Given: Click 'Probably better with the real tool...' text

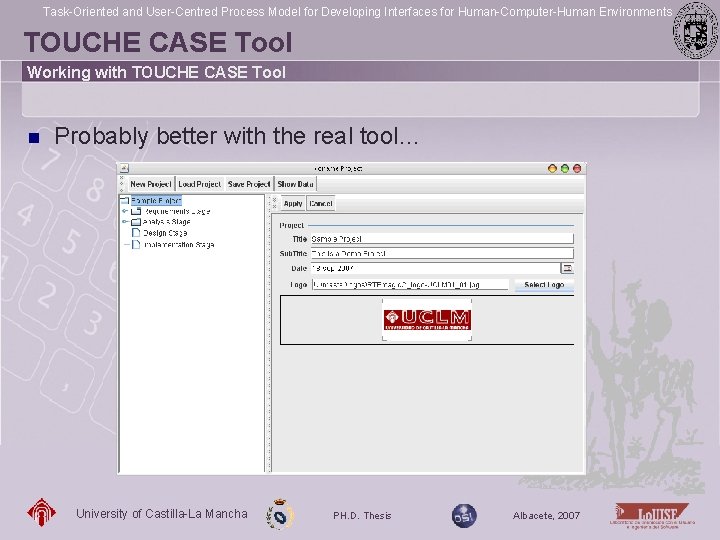Looking at the screenshot, I should click(x=236, y=136).
